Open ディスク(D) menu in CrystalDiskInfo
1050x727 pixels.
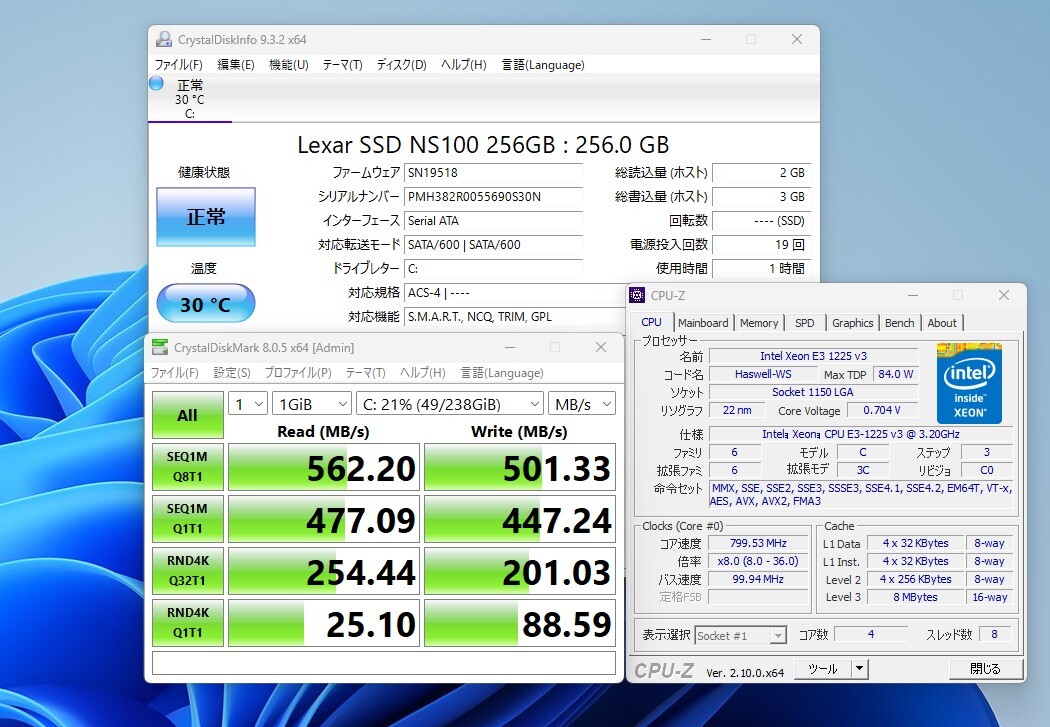(401, 65)
